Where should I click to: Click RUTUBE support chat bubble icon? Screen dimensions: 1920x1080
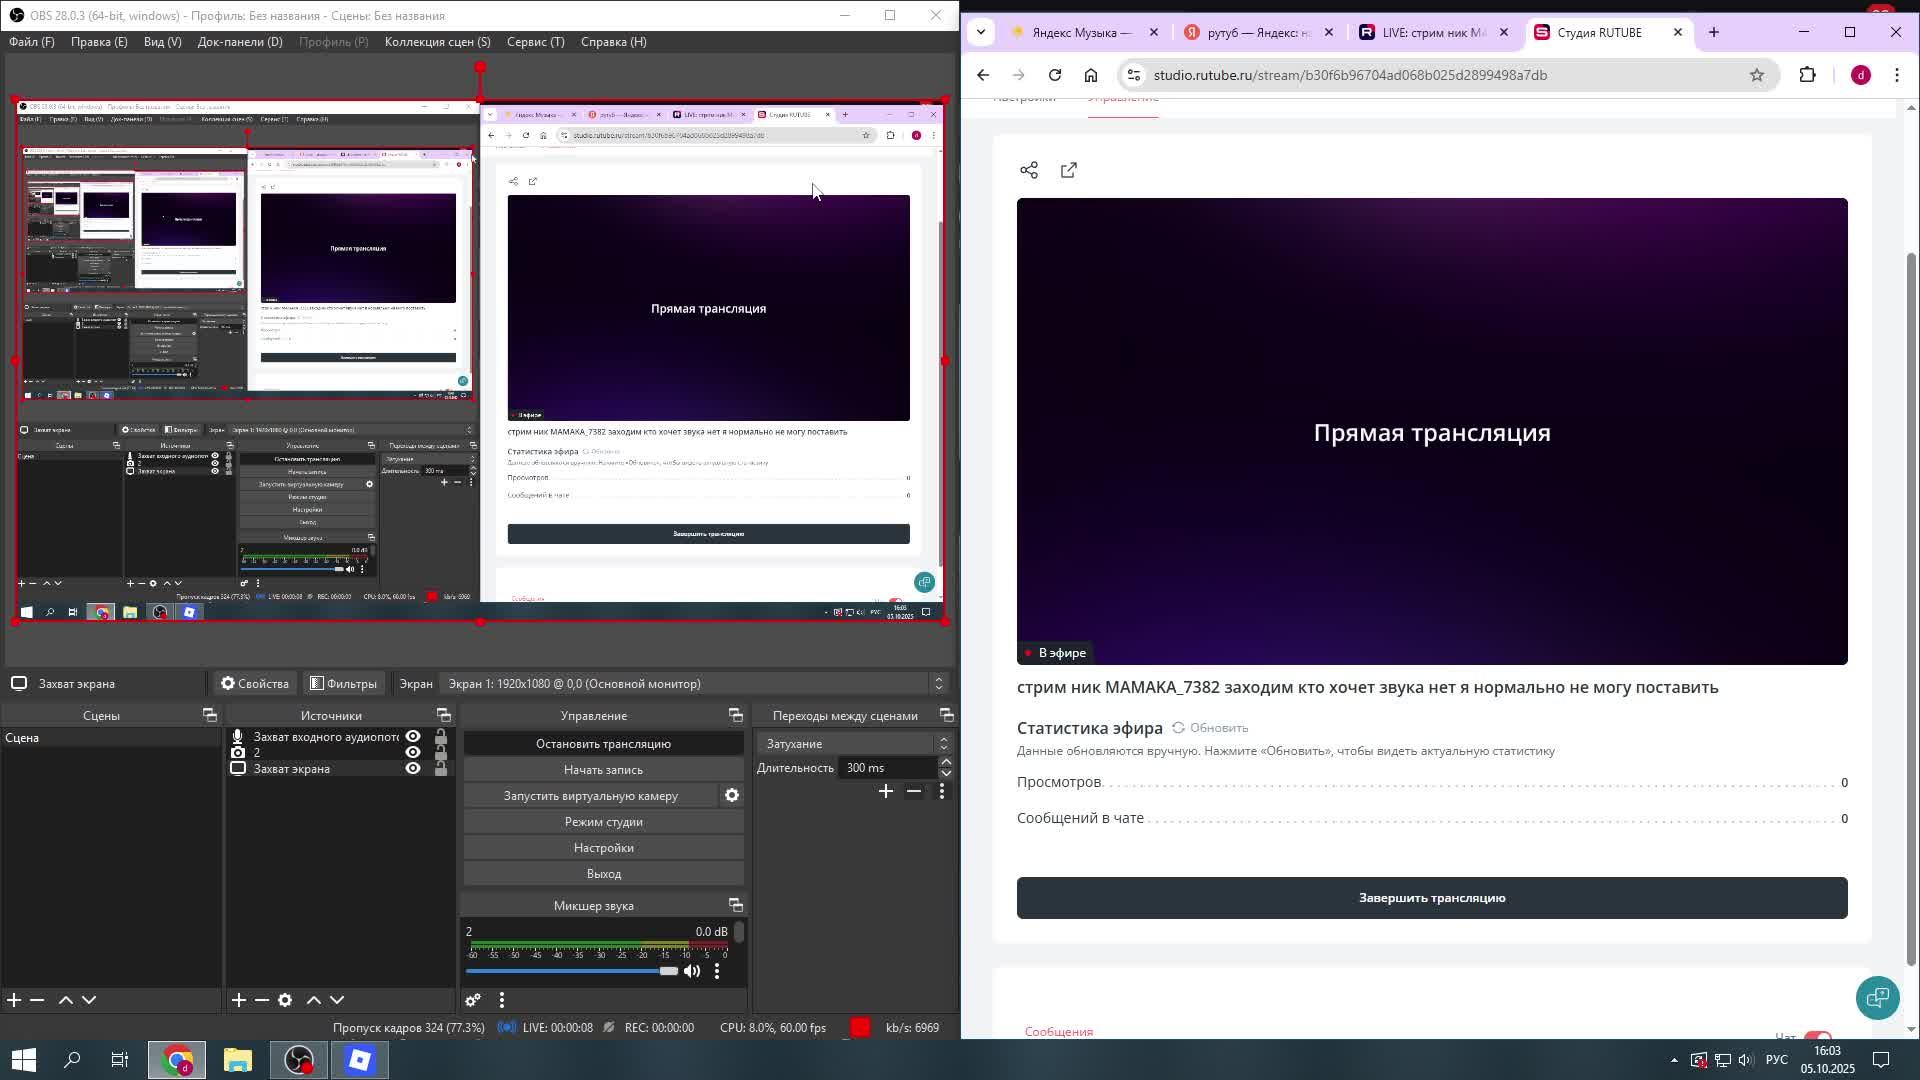point(1877,997)
